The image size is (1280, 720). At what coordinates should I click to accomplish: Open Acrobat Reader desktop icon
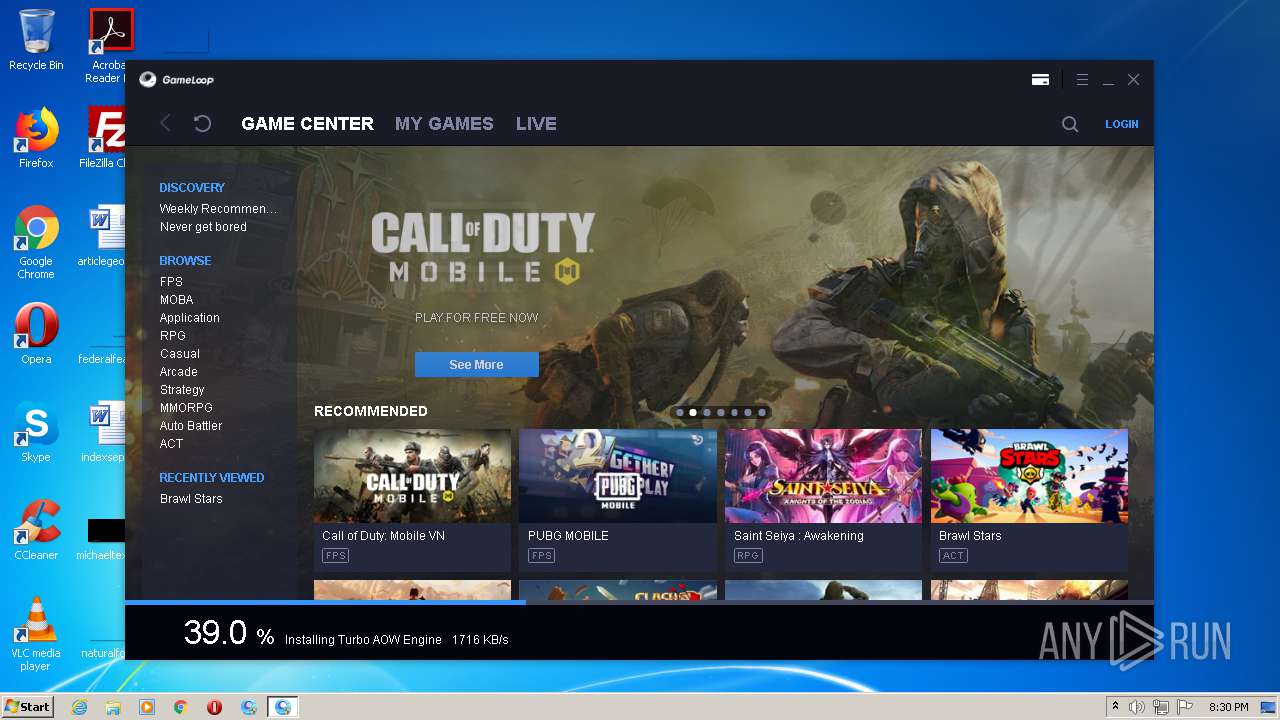click(x=108, y=46)
